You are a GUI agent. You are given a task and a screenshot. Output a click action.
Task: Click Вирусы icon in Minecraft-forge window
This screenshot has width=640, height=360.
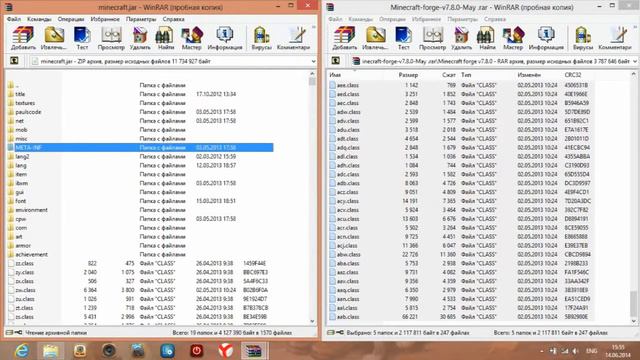pyautogui.click(x=583, y=38)
